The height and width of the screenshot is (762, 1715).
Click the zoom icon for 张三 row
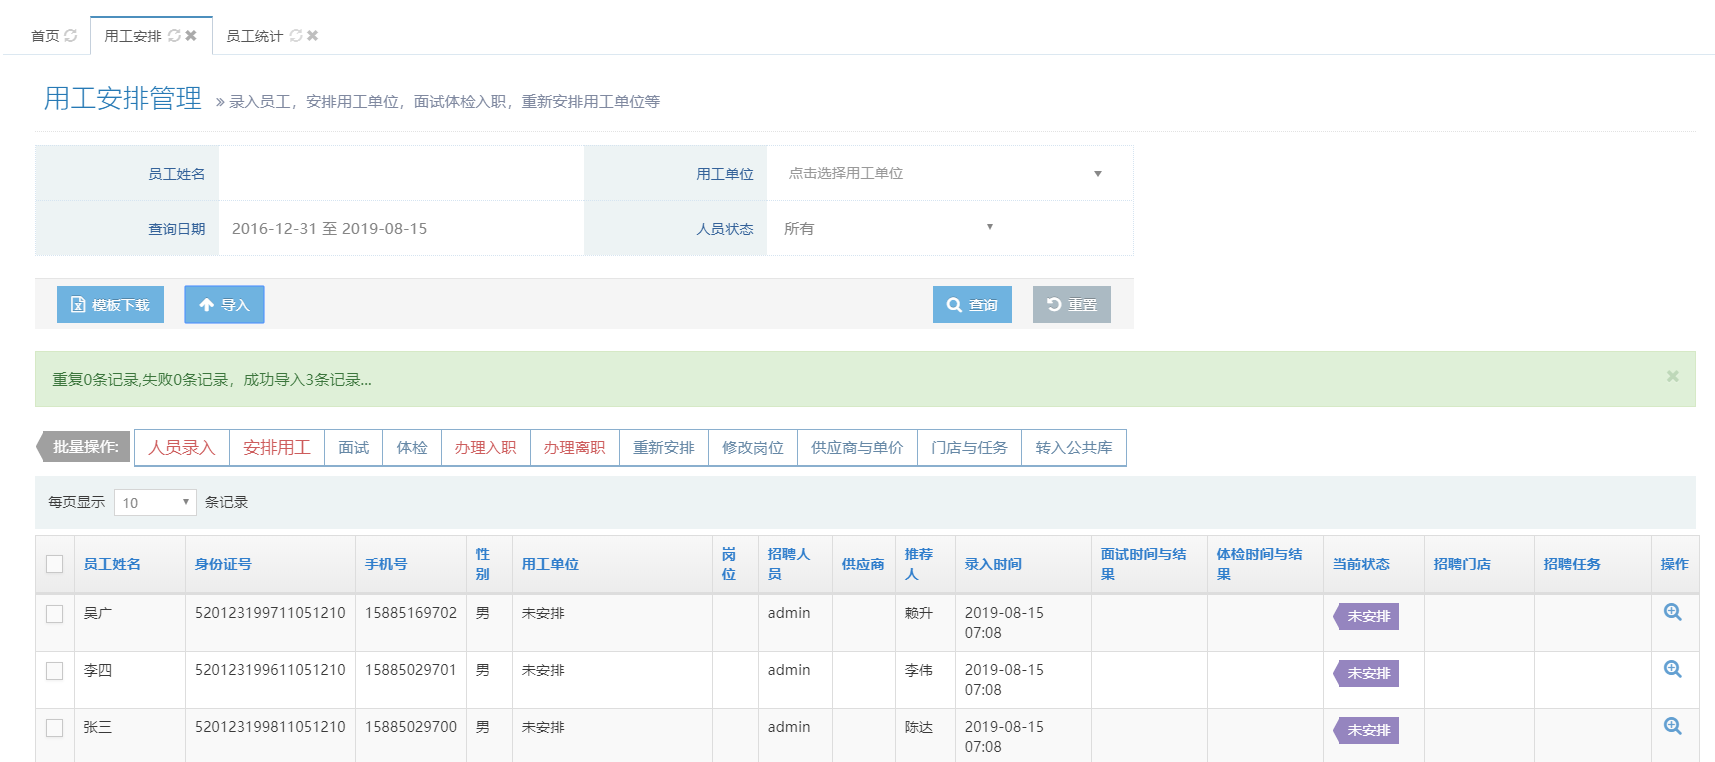[1672, 727]
